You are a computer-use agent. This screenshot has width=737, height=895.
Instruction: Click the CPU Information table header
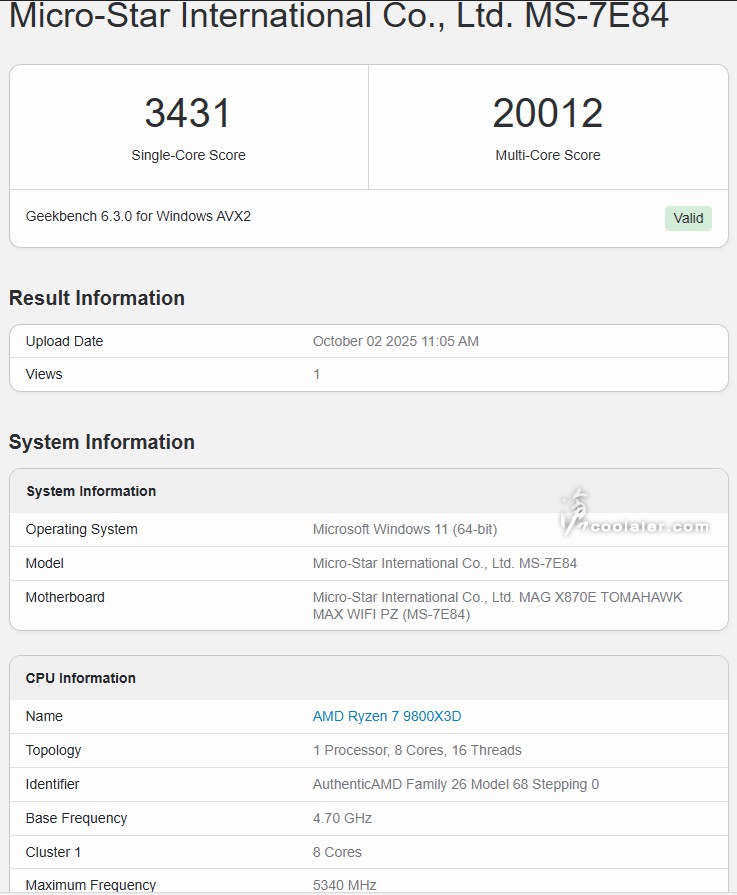(81, 678)
